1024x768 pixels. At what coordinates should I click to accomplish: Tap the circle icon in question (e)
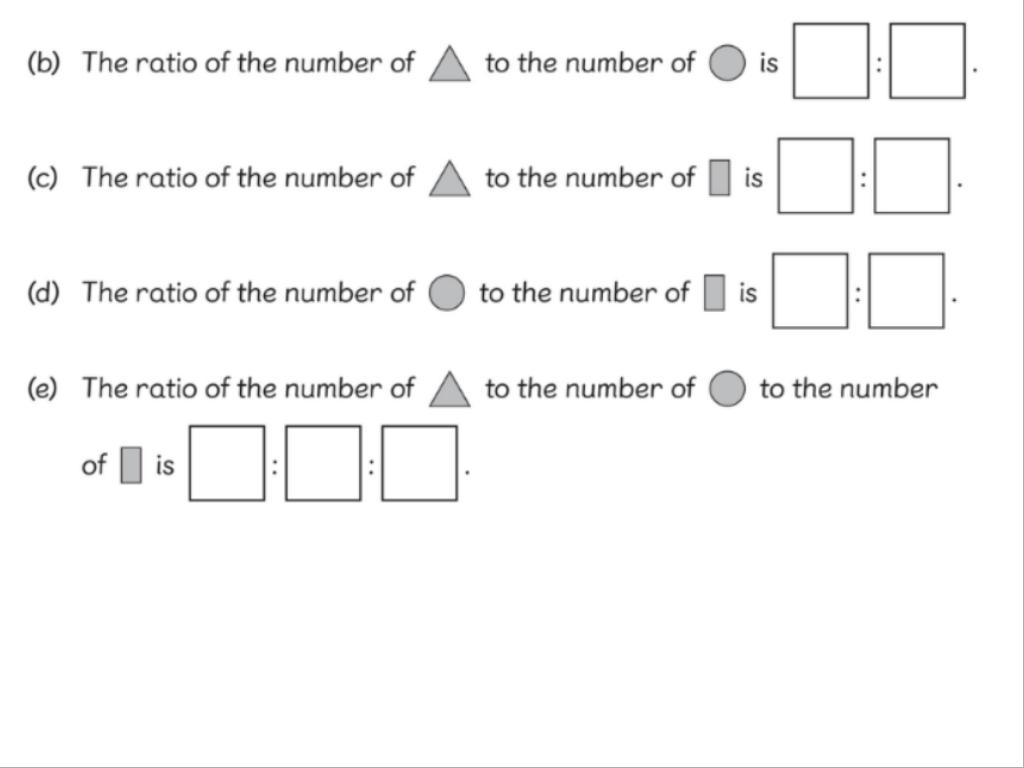click(728, 389)
